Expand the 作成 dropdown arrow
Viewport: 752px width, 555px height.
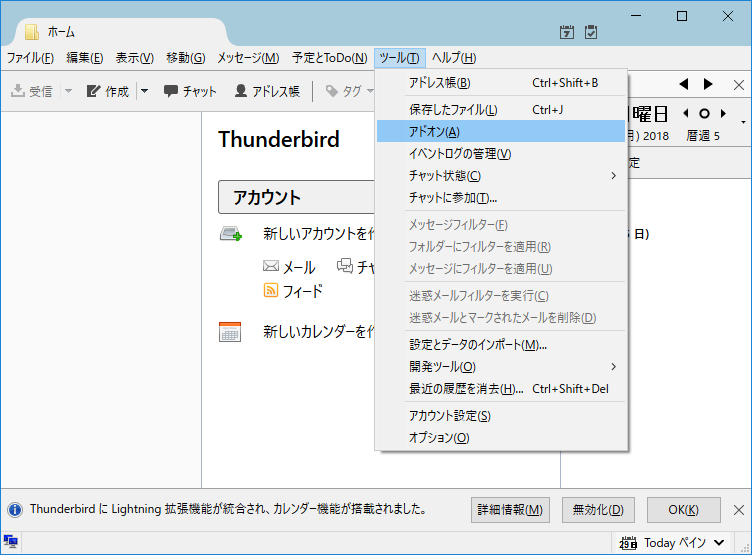144,91
